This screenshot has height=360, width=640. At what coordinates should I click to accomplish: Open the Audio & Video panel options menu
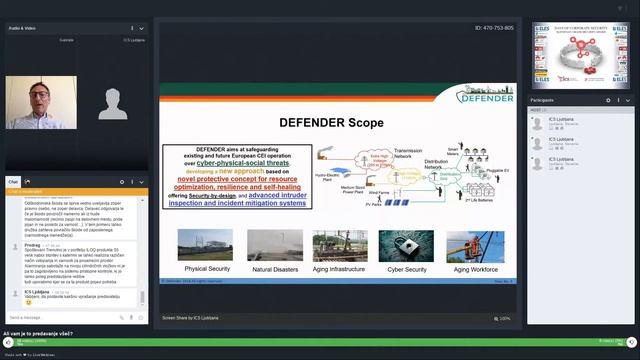pos(132,28)
